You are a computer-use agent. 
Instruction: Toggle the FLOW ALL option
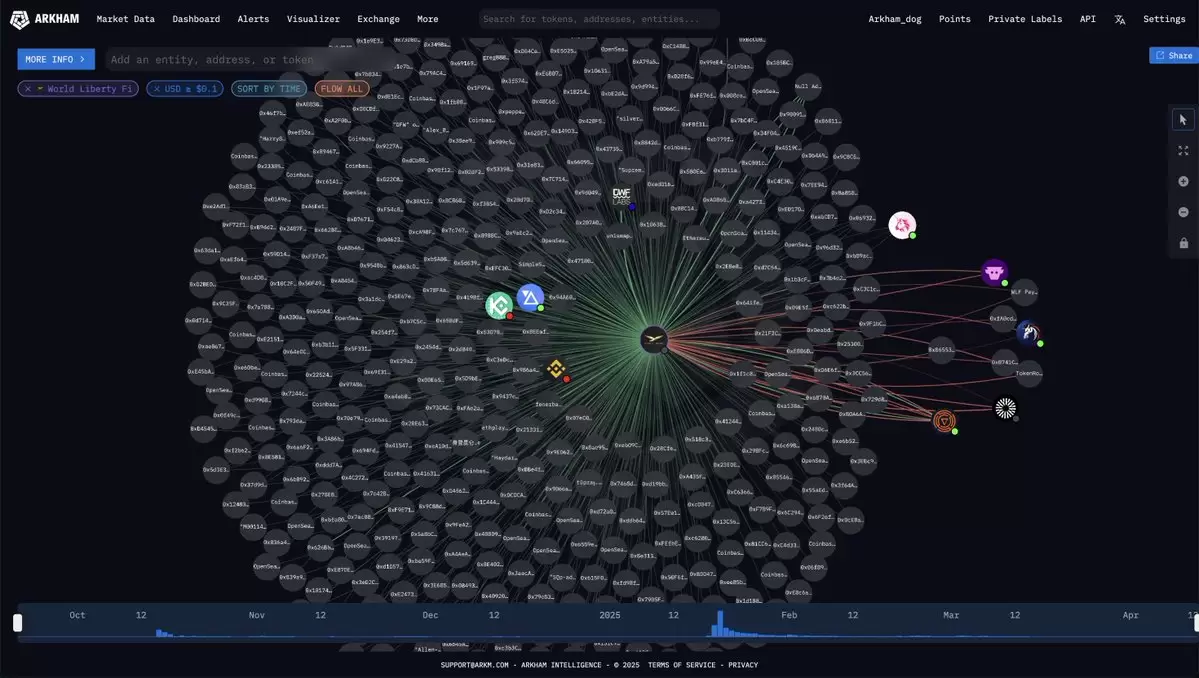(342, 89)
